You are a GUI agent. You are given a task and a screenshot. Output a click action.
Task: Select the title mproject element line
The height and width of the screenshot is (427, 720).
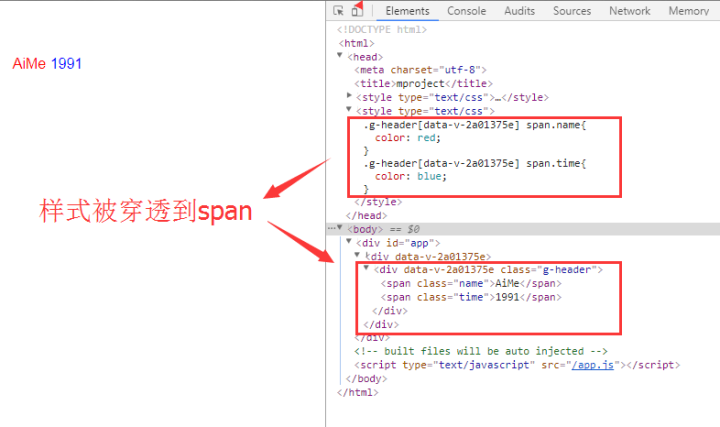[409, 83]
